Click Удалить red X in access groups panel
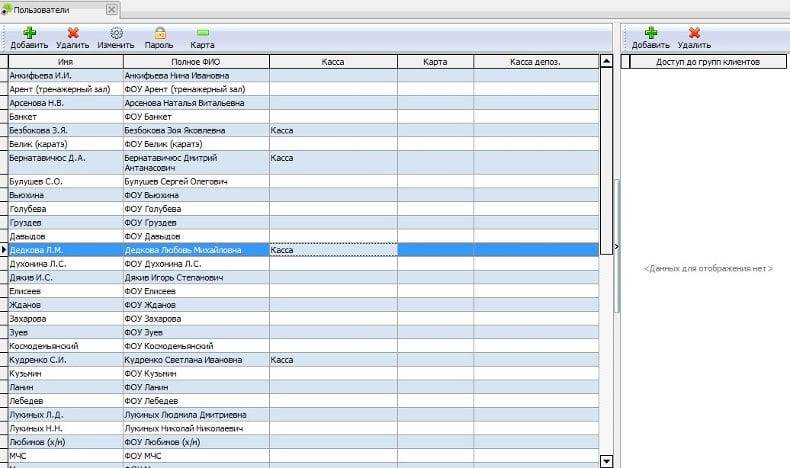The width and height of the screenshot is (790, 468). pos(694,33)
